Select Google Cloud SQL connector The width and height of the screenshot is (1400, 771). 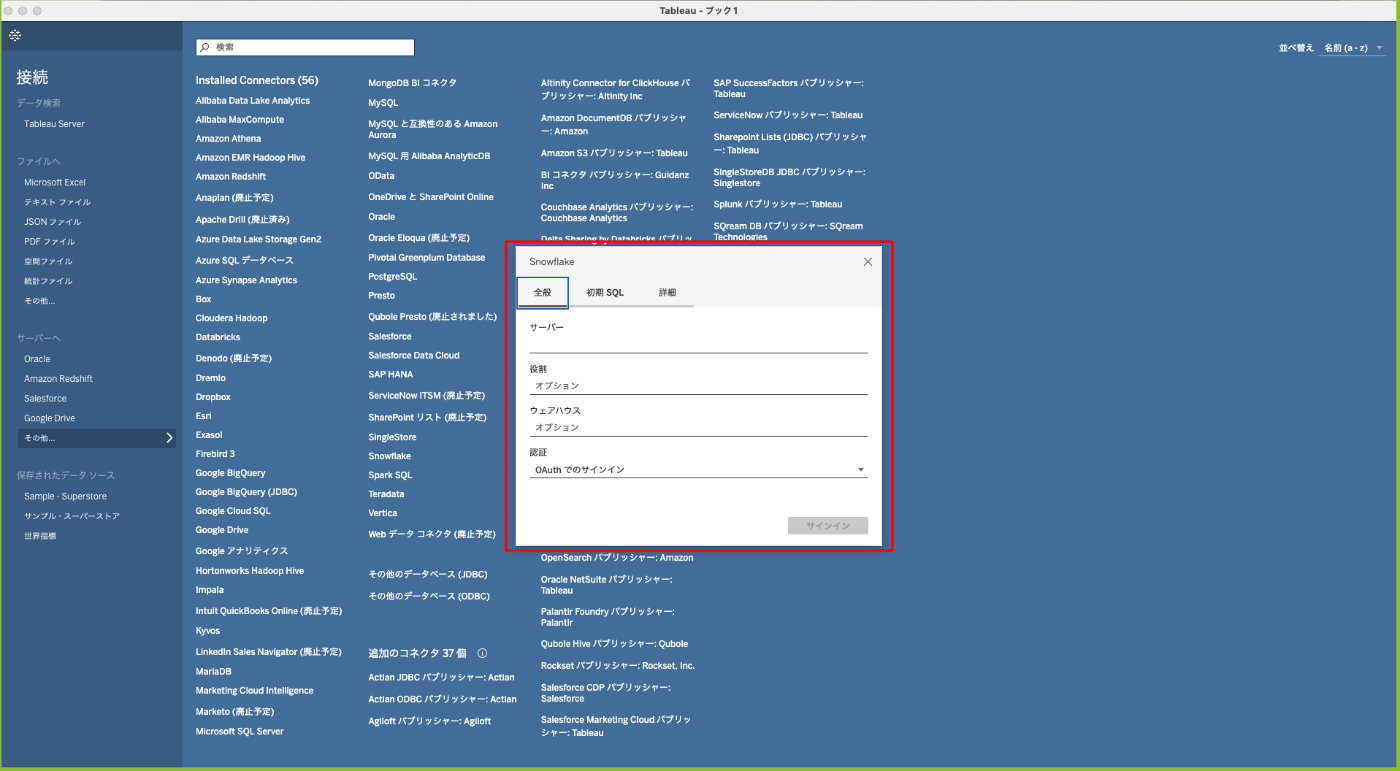pos(233,511)
